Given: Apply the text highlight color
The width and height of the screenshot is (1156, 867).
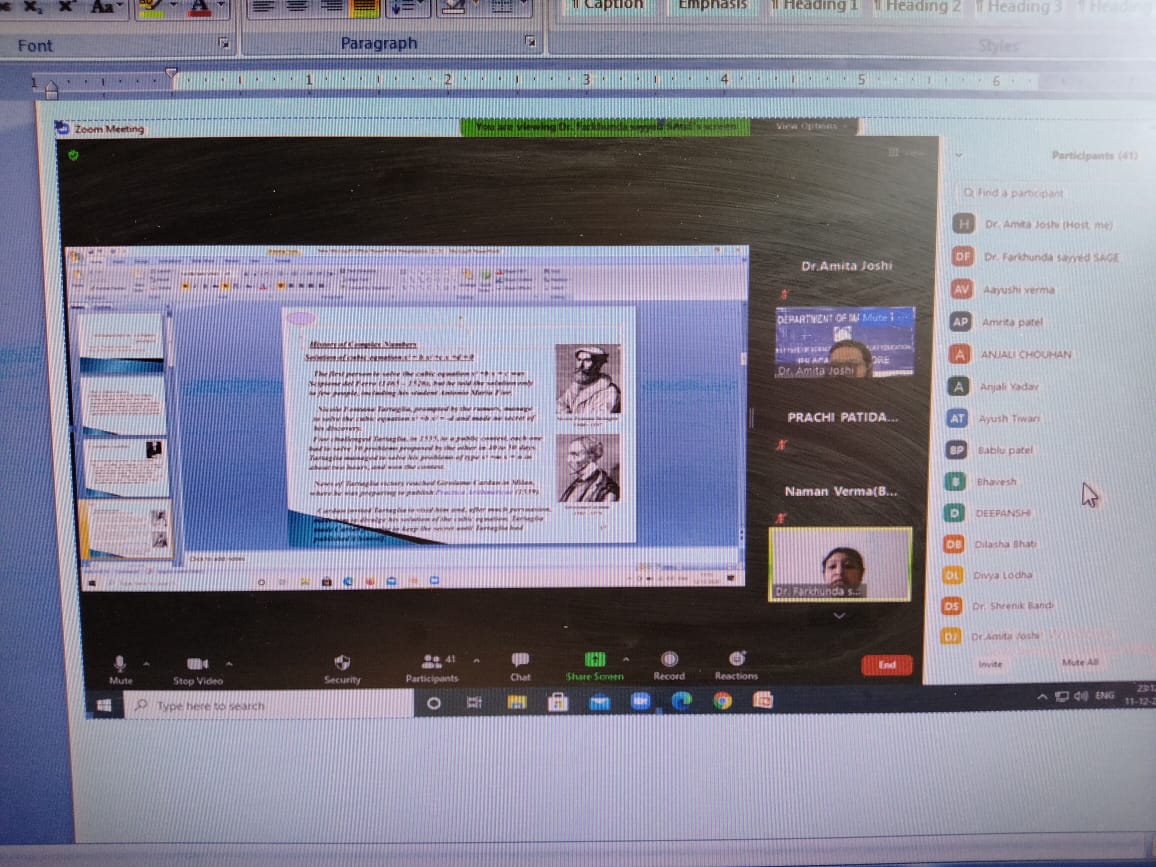Looking at the screenshot, I should pos(152,7).
